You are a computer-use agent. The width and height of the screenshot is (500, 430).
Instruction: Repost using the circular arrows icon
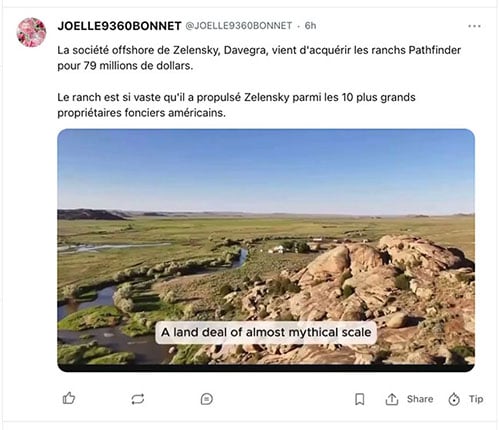[138, 399]
